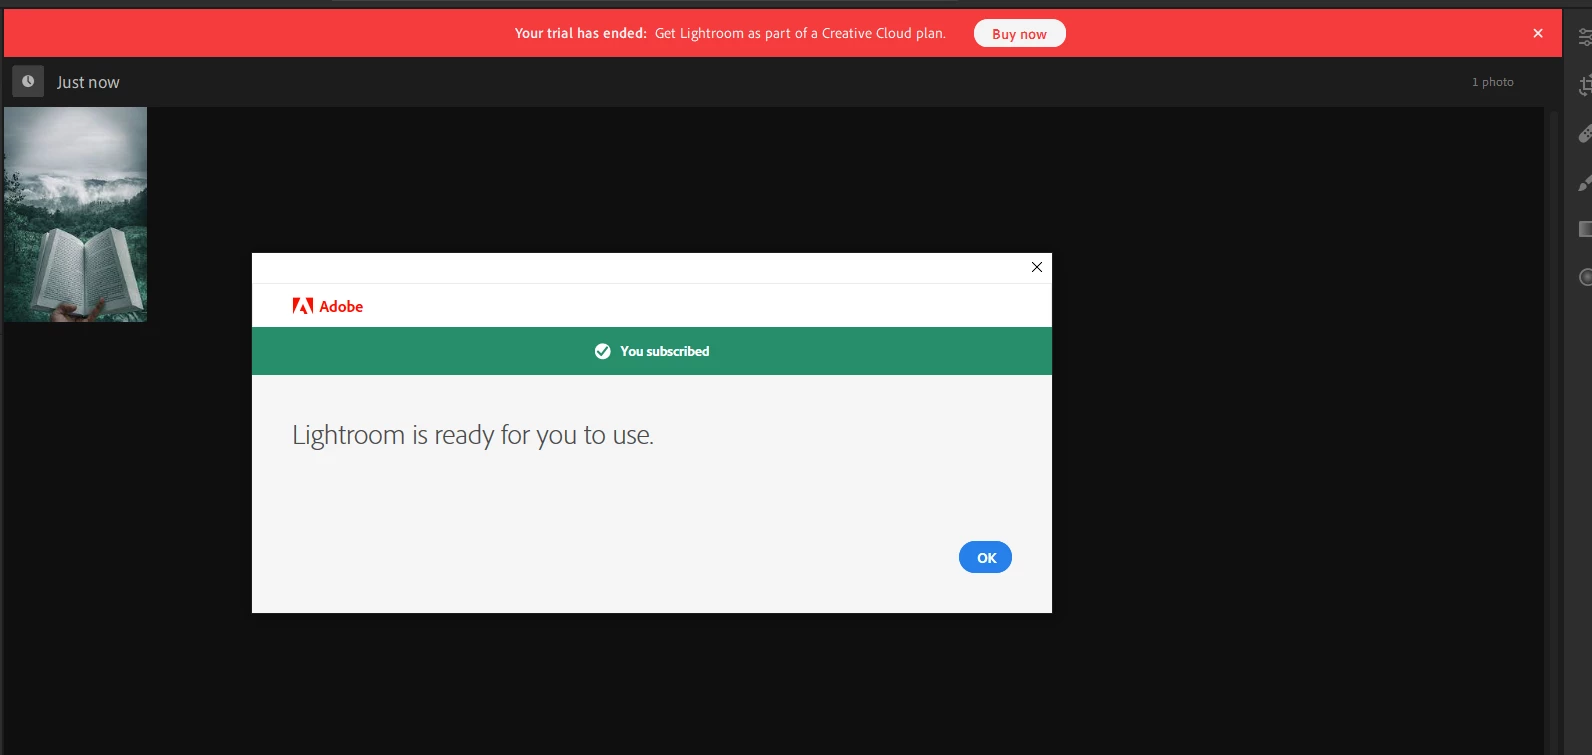Select the open book photo thumbnail
Viewport: 1592px width, 755px height.
pyautogui.click(x=75, y=214)
